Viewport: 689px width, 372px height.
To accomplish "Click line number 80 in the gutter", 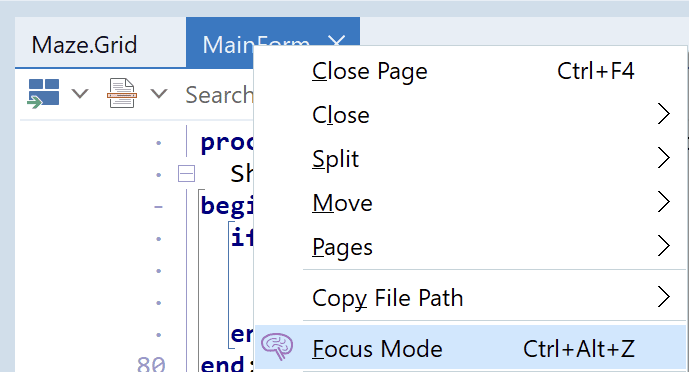I will [151, 364].
